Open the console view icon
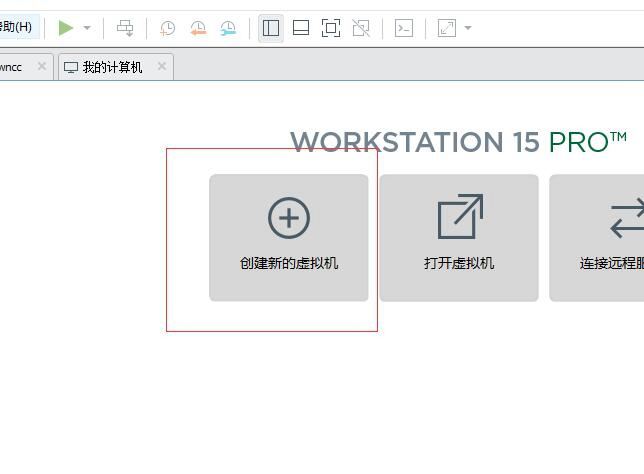 [404, 28]
